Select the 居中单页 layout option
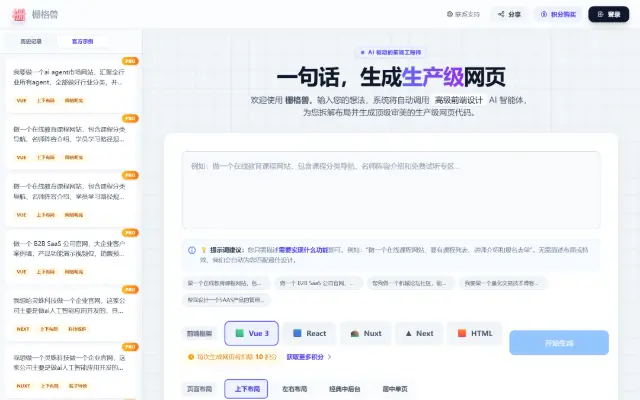 click(x=395, y=389)
